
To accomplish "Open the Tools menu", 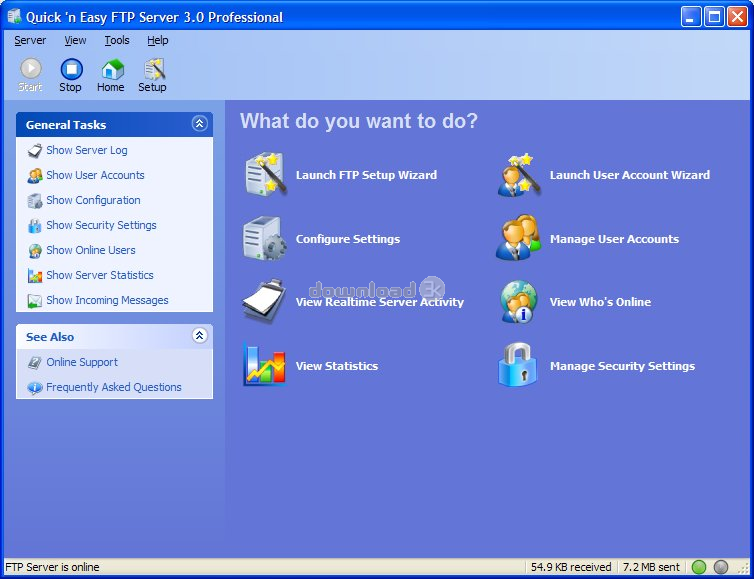I will click(x=117, y=40).
